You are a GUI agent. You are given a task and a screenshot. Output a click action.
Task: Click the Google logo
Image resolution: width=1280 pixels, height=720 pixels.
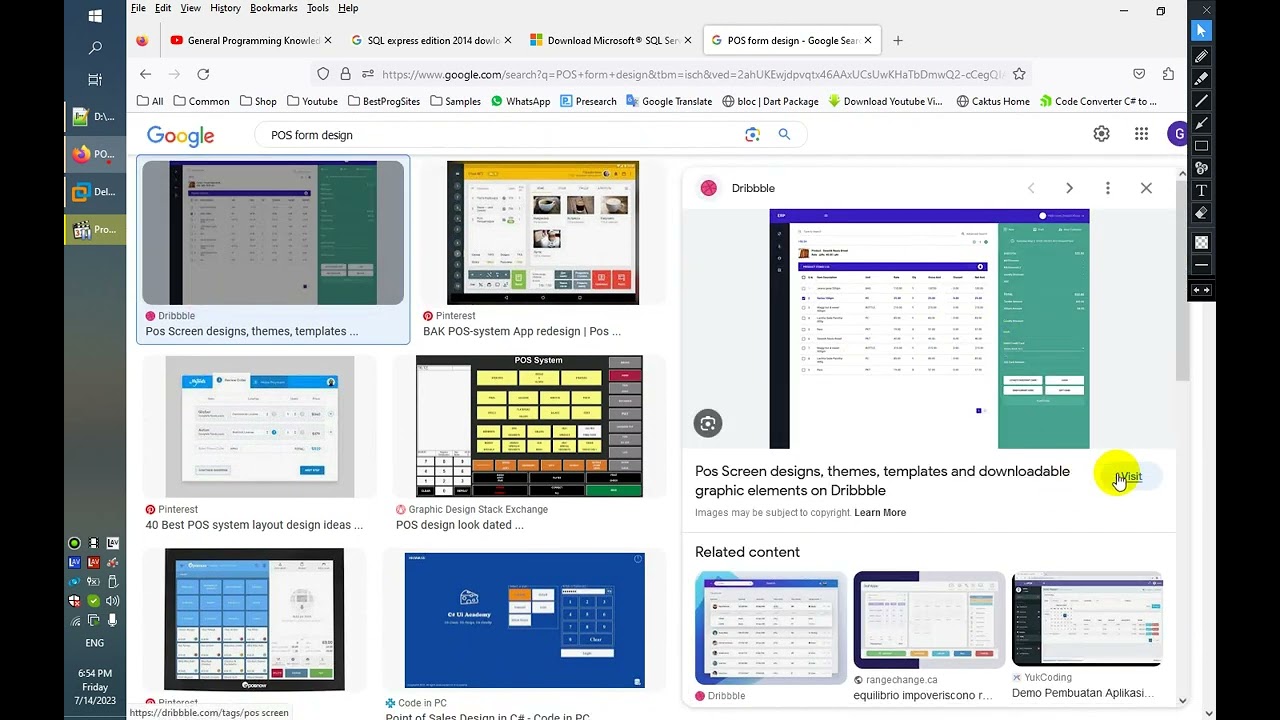pos(181,135)
